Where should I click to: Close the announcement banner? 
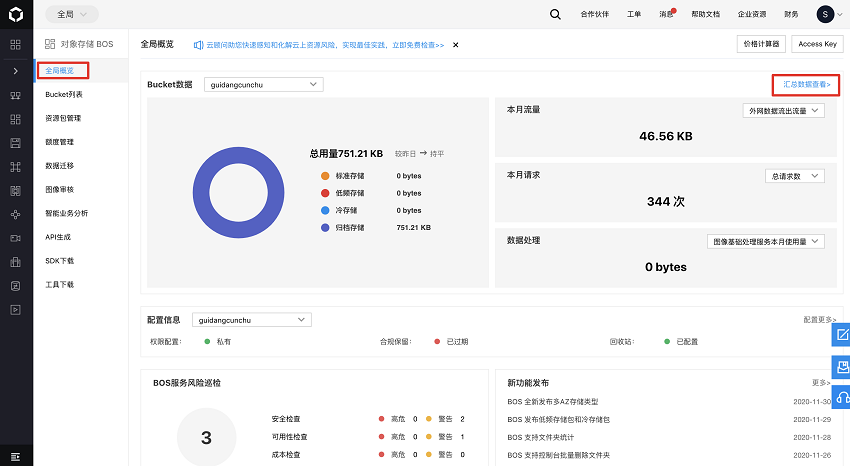pyautogui.click(x=456, y=45)
